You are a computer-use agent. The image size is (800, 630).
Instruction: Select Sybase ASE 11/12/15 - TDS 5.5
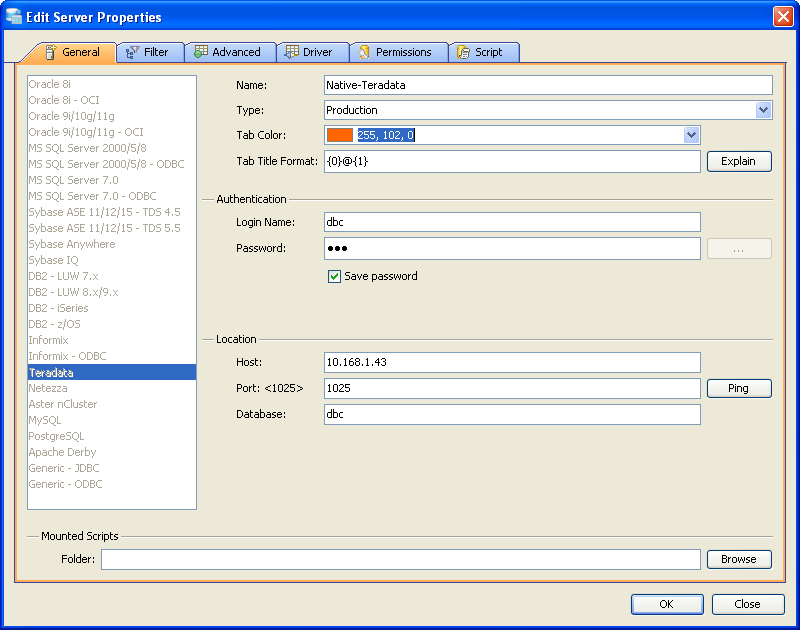click(x=112, y=228)
